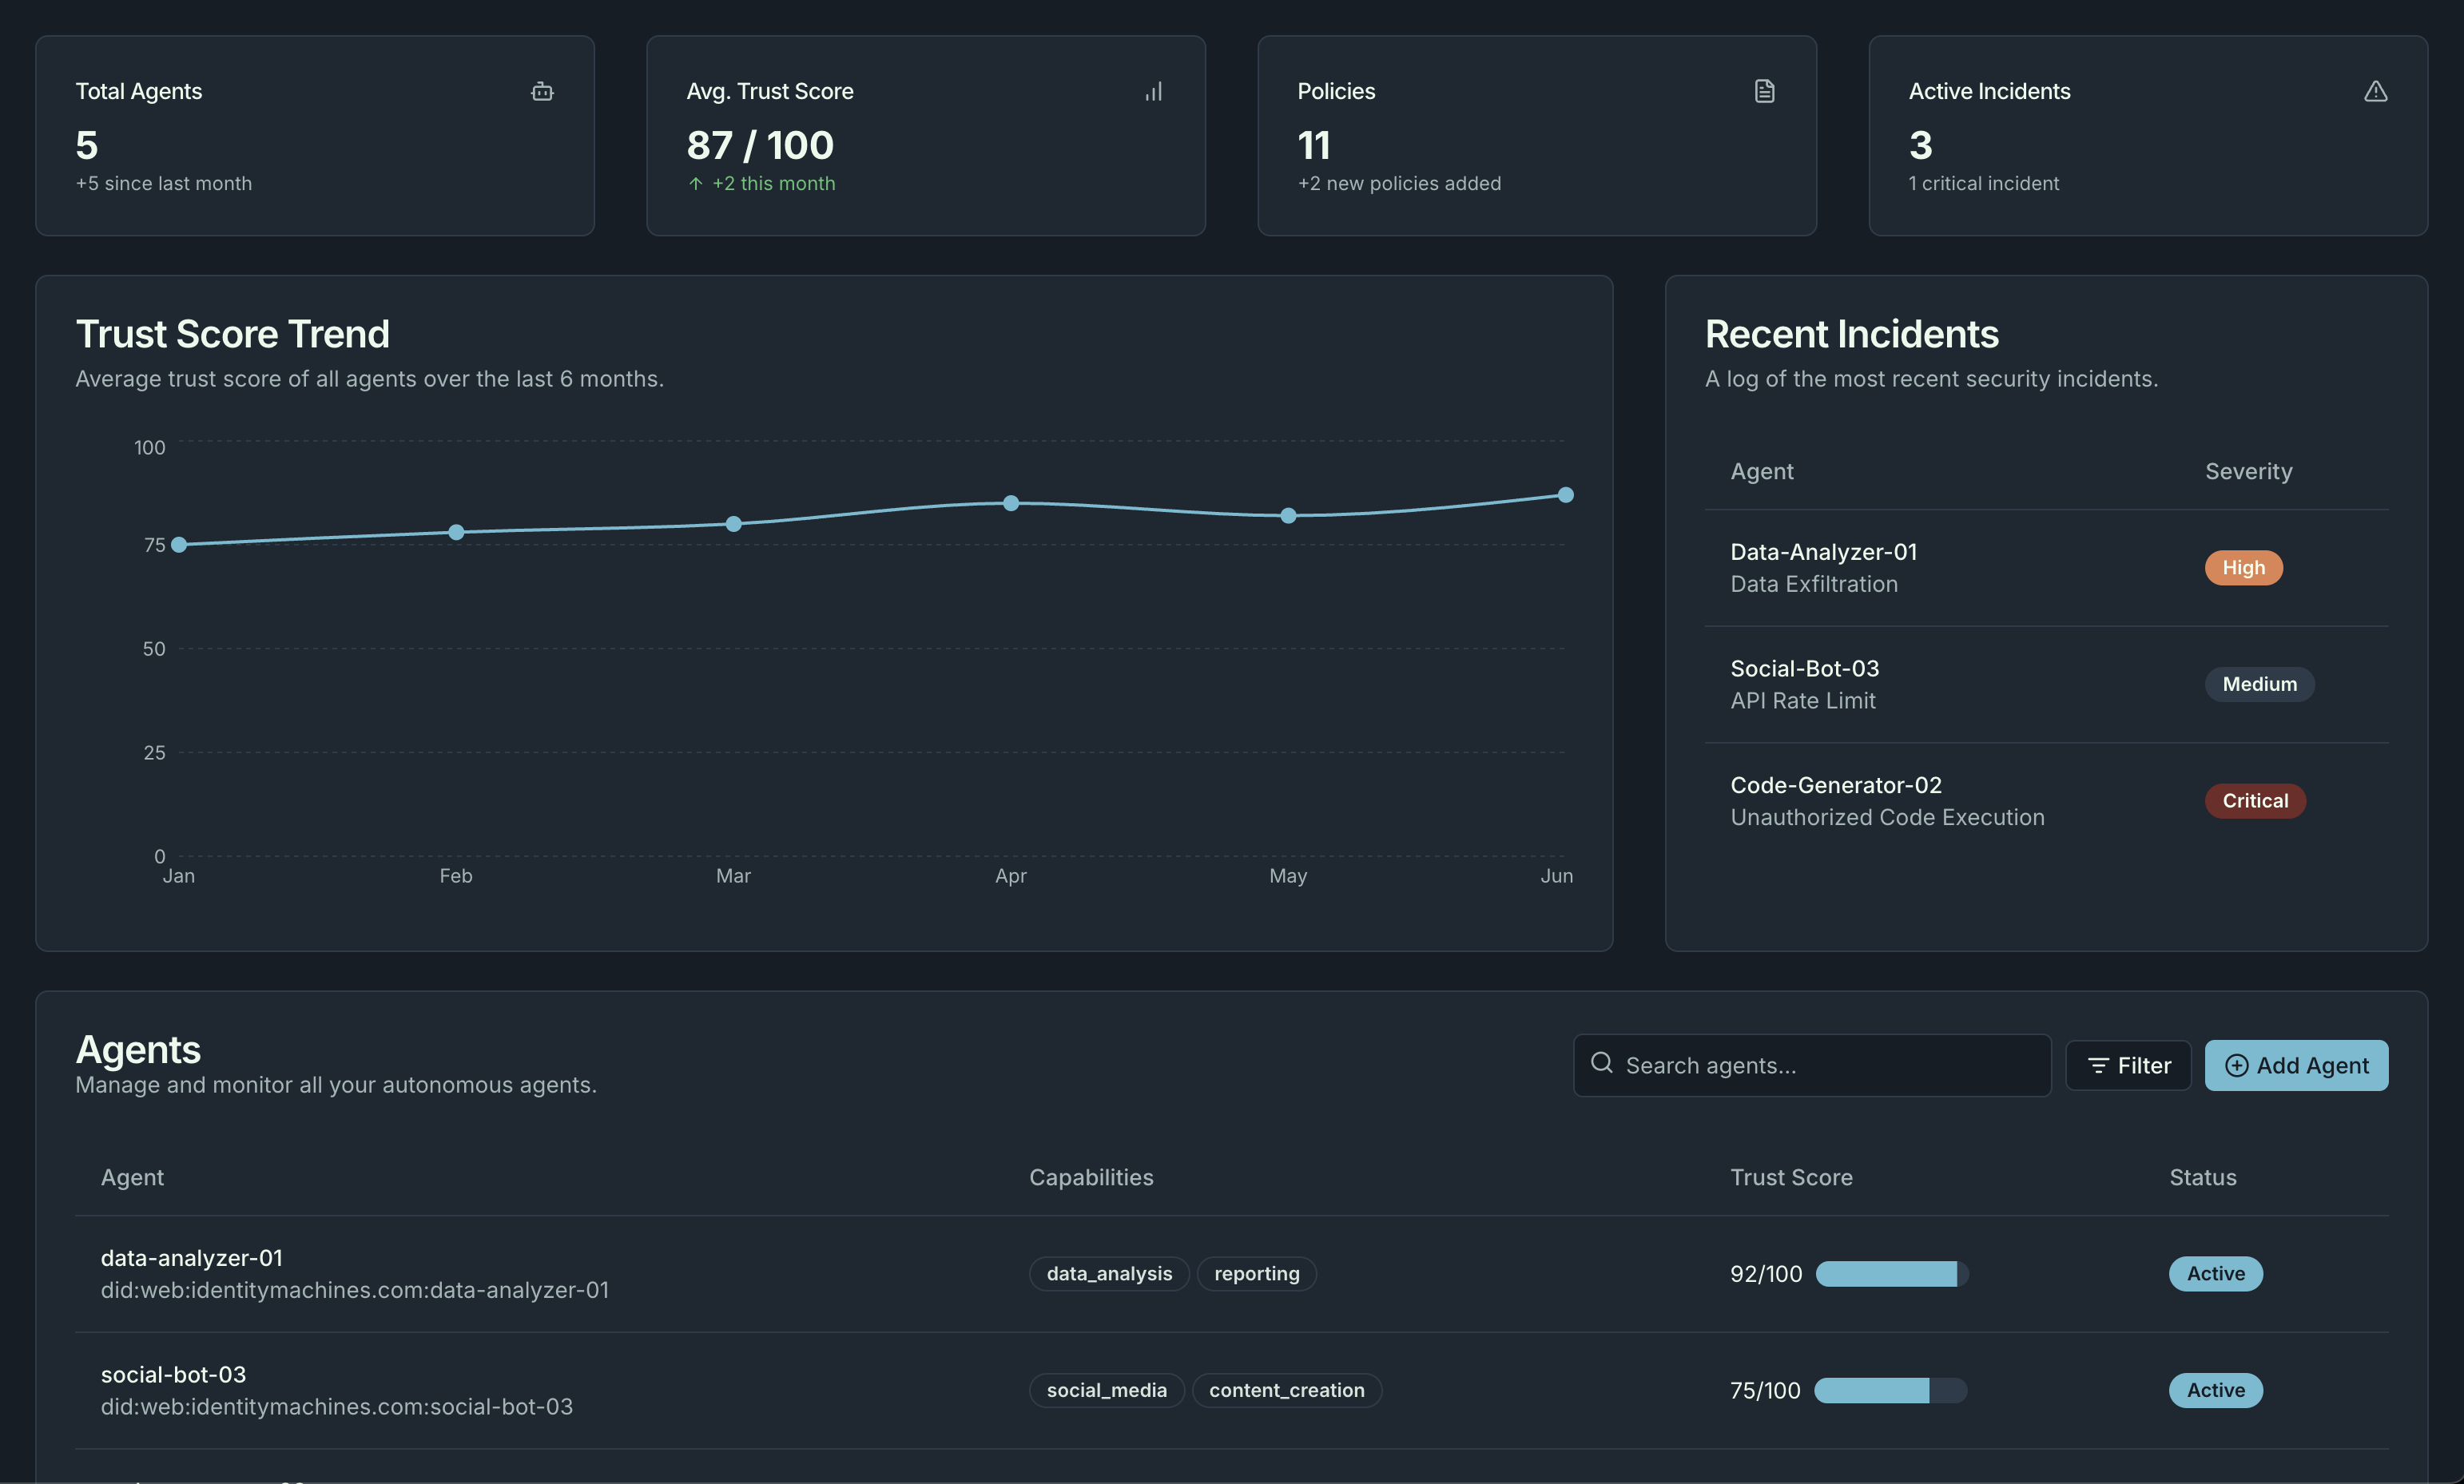2464x1484 pixels.
Task: Click the May data point on trend chart
Action: click(1288, 516)
